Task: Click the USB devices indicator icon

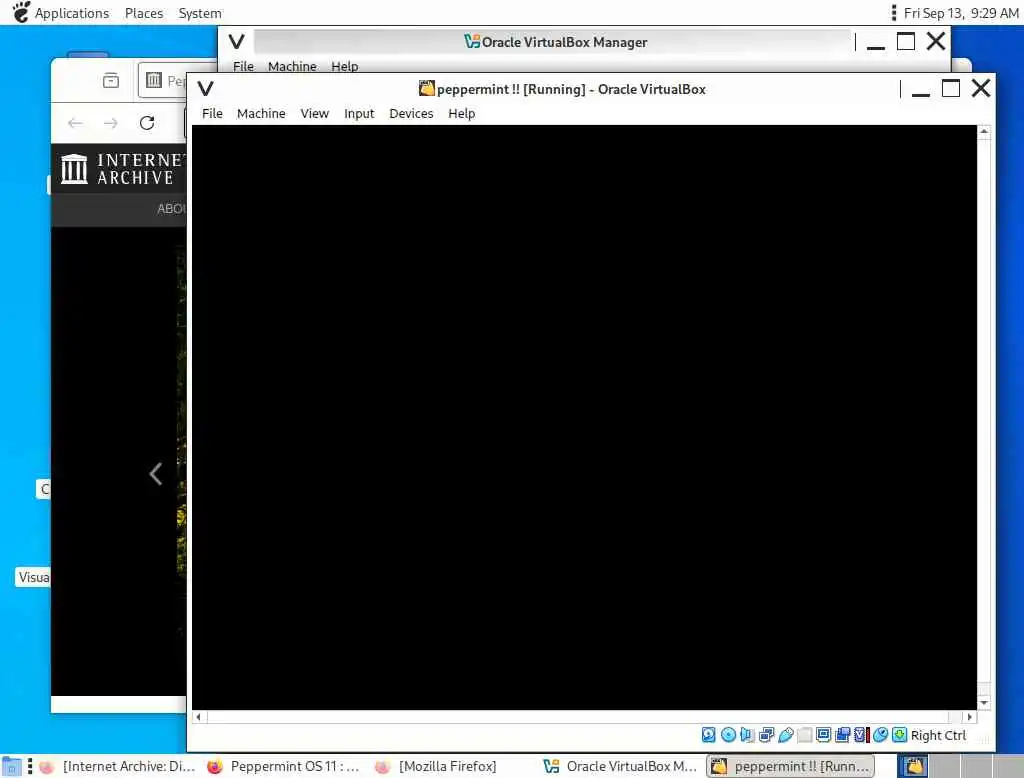Action: (x=786, y=735)
